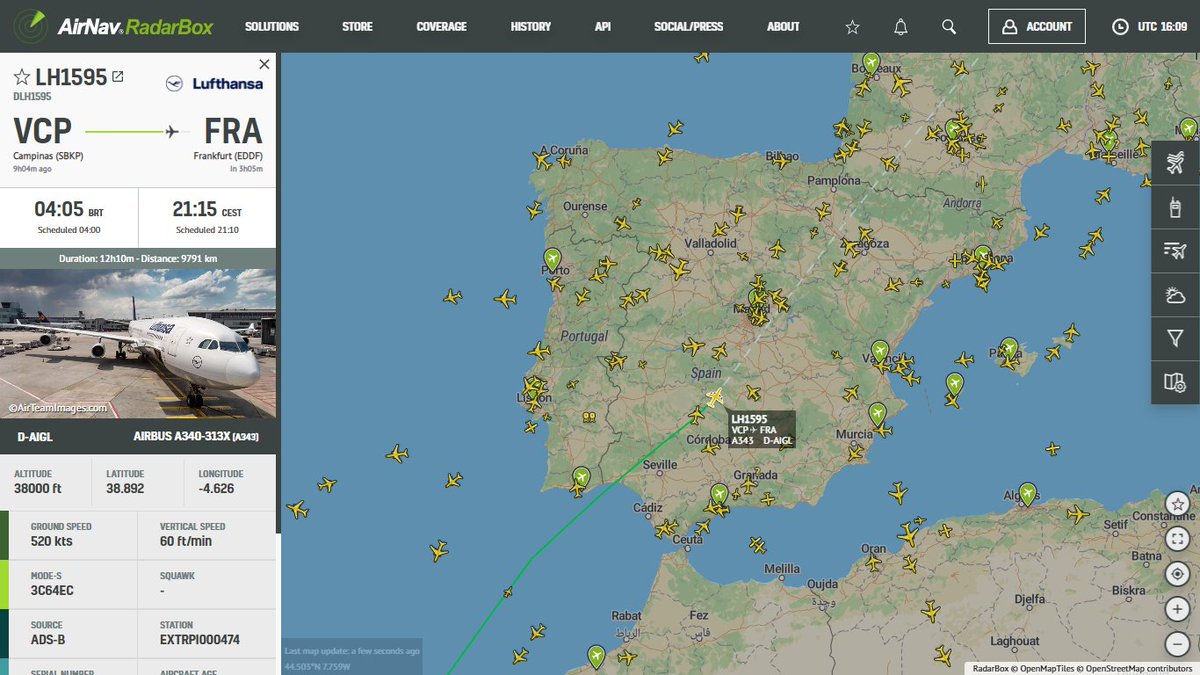
Task: Click the DLH1595 callsign text
Action: [32, 97]
